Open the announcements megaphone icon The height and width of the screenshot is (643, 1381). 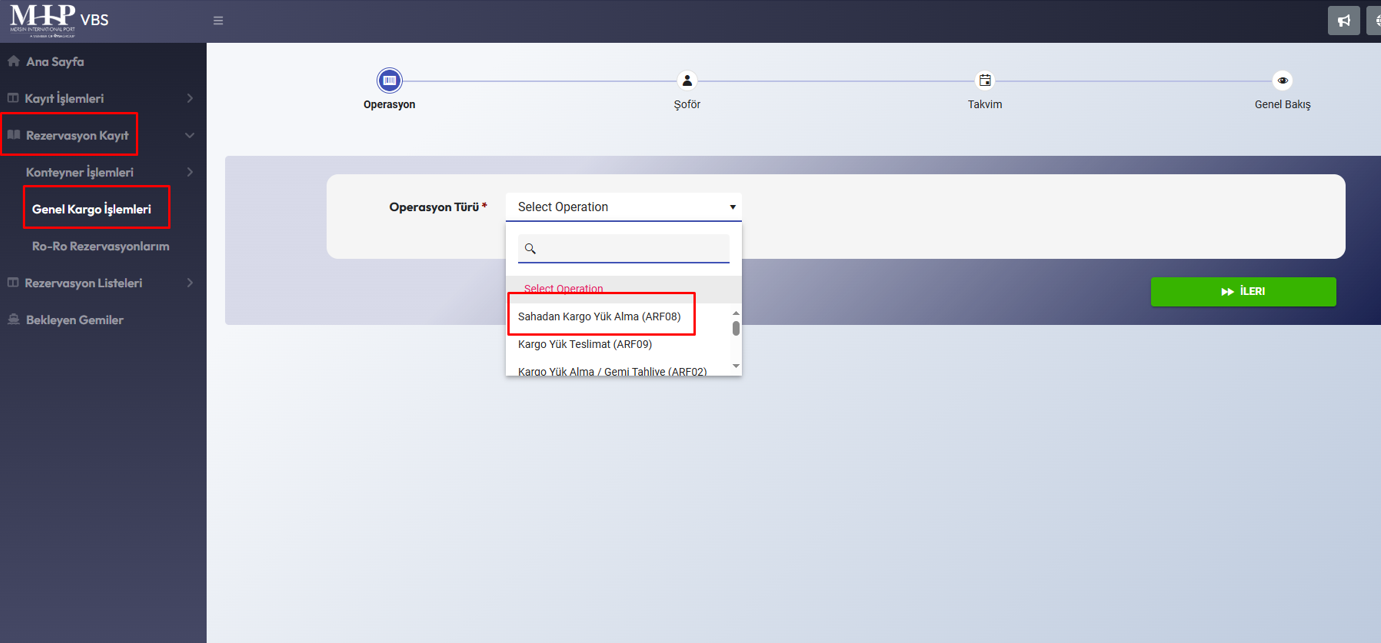(1343, 20)
